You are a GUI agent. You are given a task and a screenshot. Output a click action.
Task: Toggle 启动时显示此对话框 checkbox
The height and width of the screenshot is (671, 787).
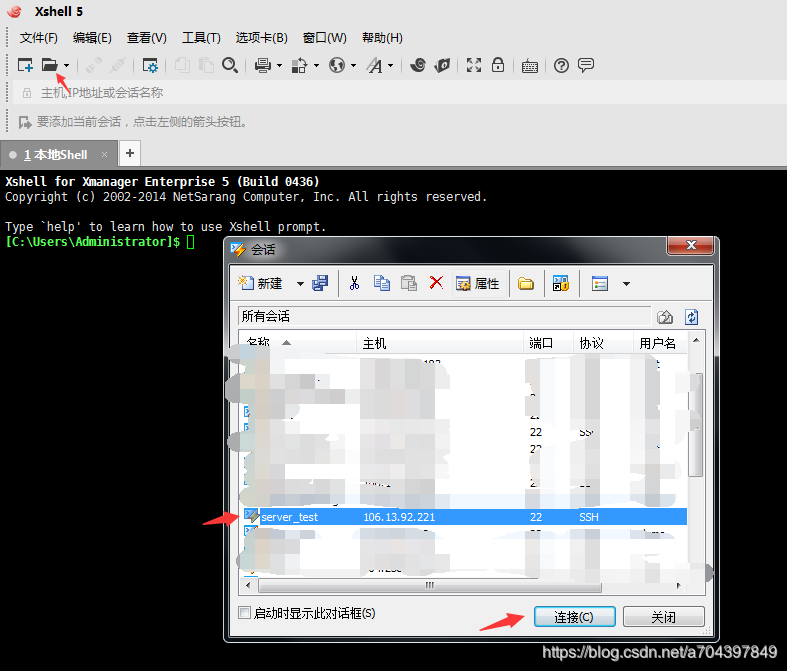point(244,613)
